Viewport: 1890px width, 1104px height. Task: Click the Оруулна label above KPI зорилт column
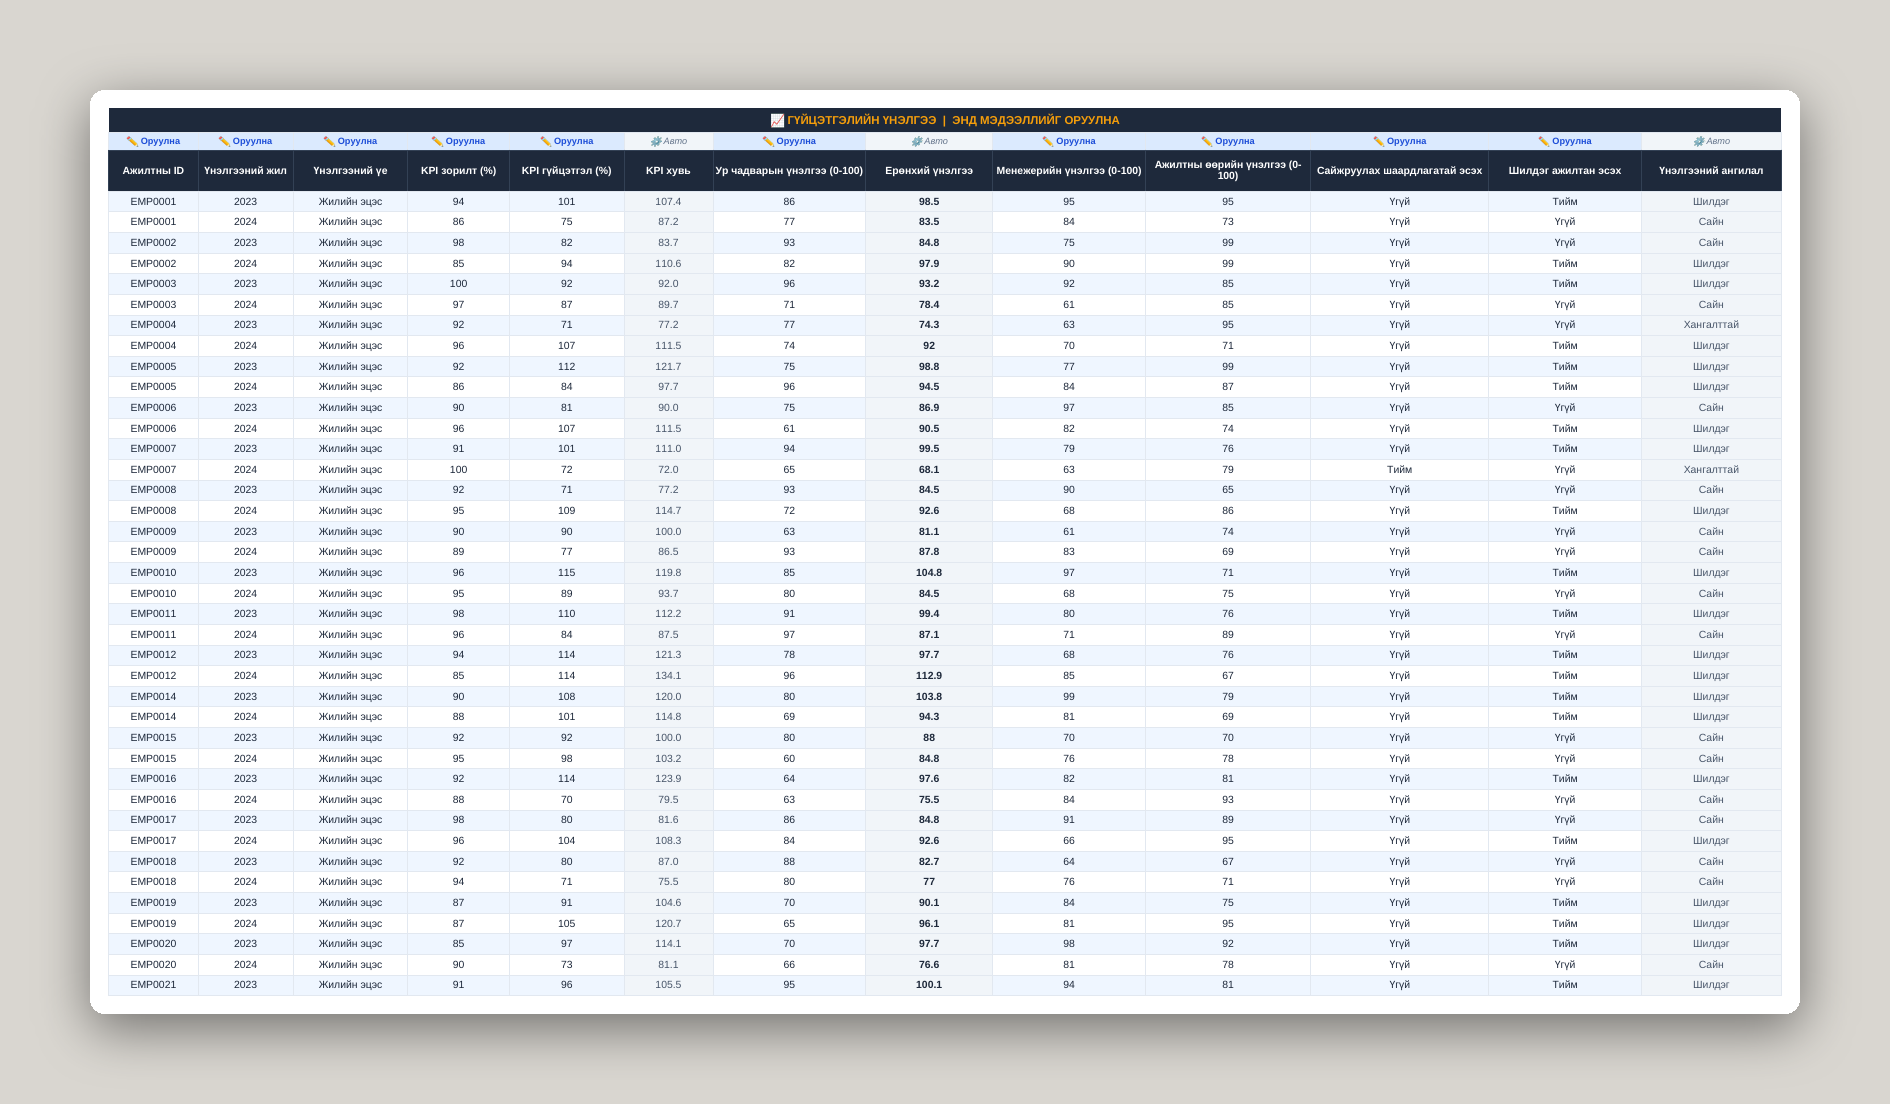(465, 142)
